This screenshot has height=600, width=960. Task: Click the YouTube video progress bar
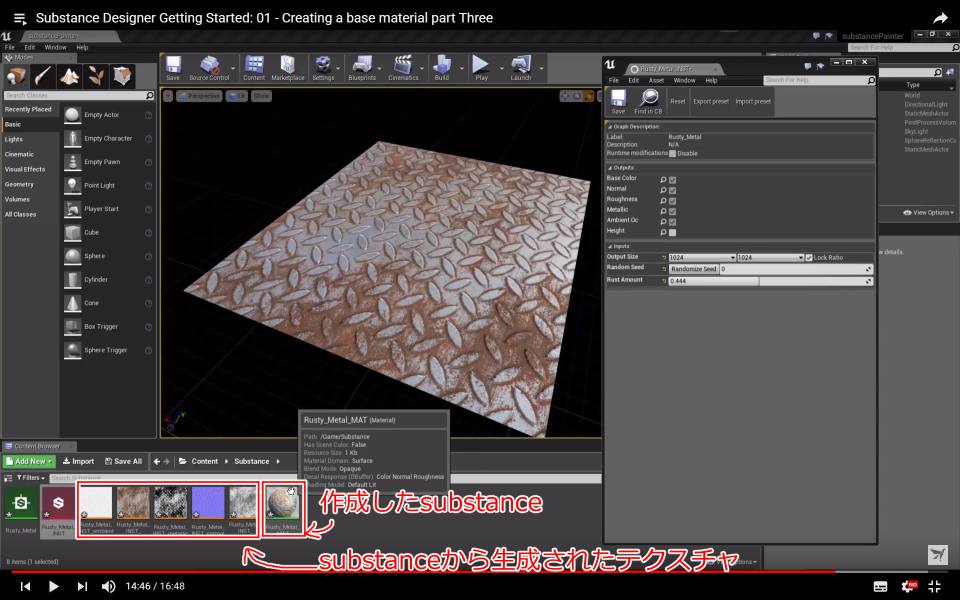[x=480, y=572]
